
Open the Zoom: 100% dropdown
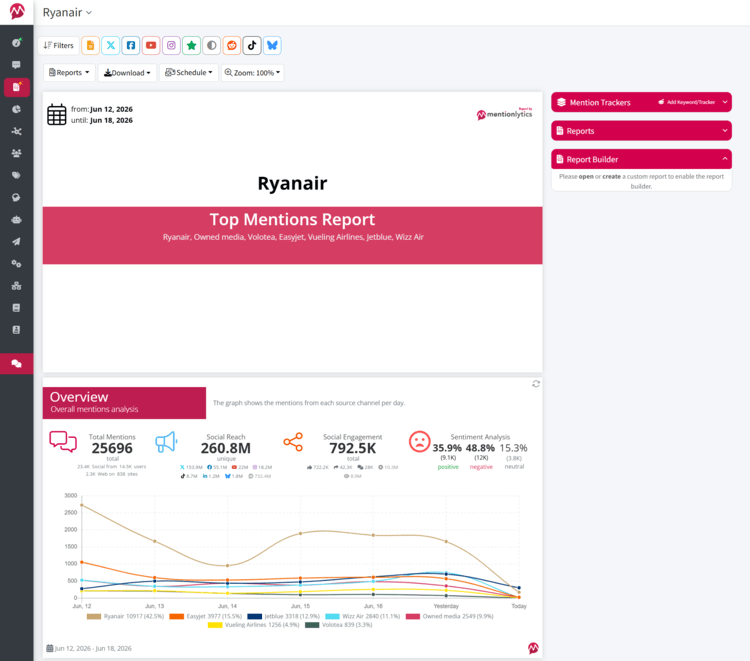[253, 73]
